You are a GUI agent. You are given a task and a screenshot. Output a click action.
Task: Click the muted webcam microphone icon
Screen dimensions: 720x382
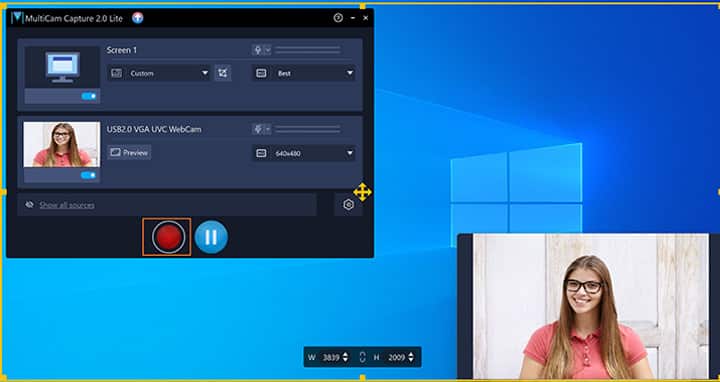pos(258,129)
